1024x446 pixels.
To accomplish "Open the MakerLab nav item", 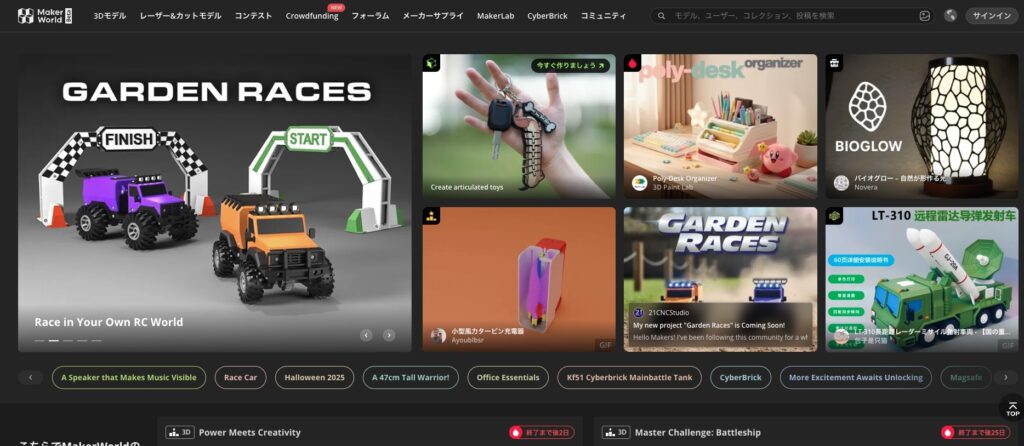I will pos(496,16).
